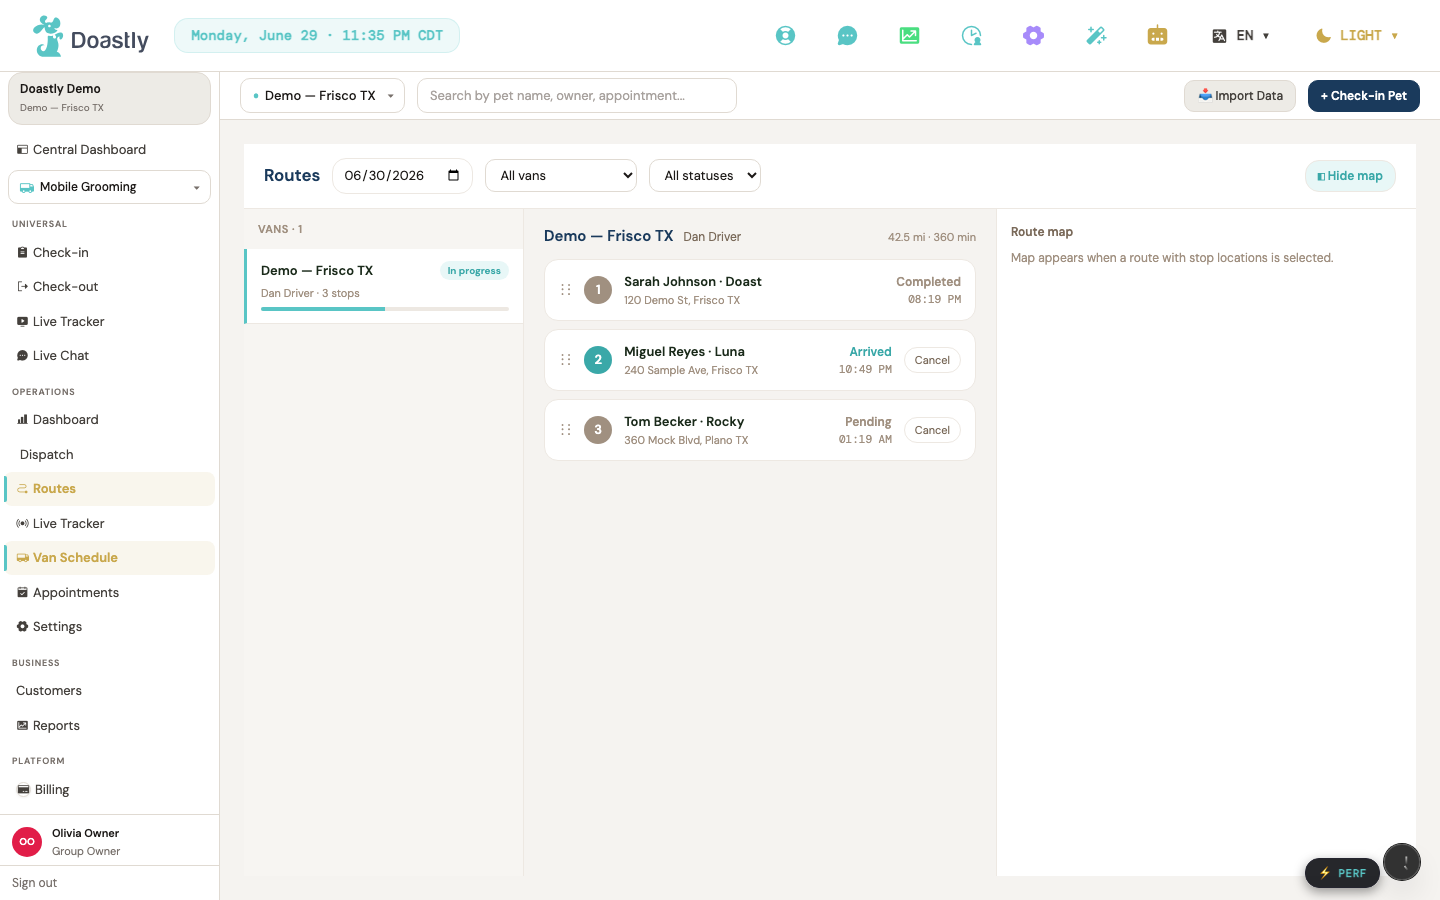This screenshot has height=900, width=1440.
Task: Expand Mobile Grooming module dropdown
Action: click(109, 187)
